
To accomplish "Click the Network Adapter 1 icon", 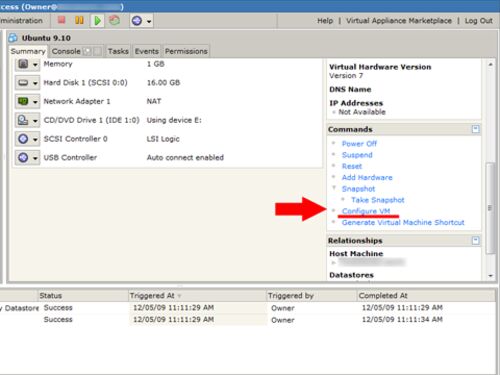I will (x=23, y=101).
